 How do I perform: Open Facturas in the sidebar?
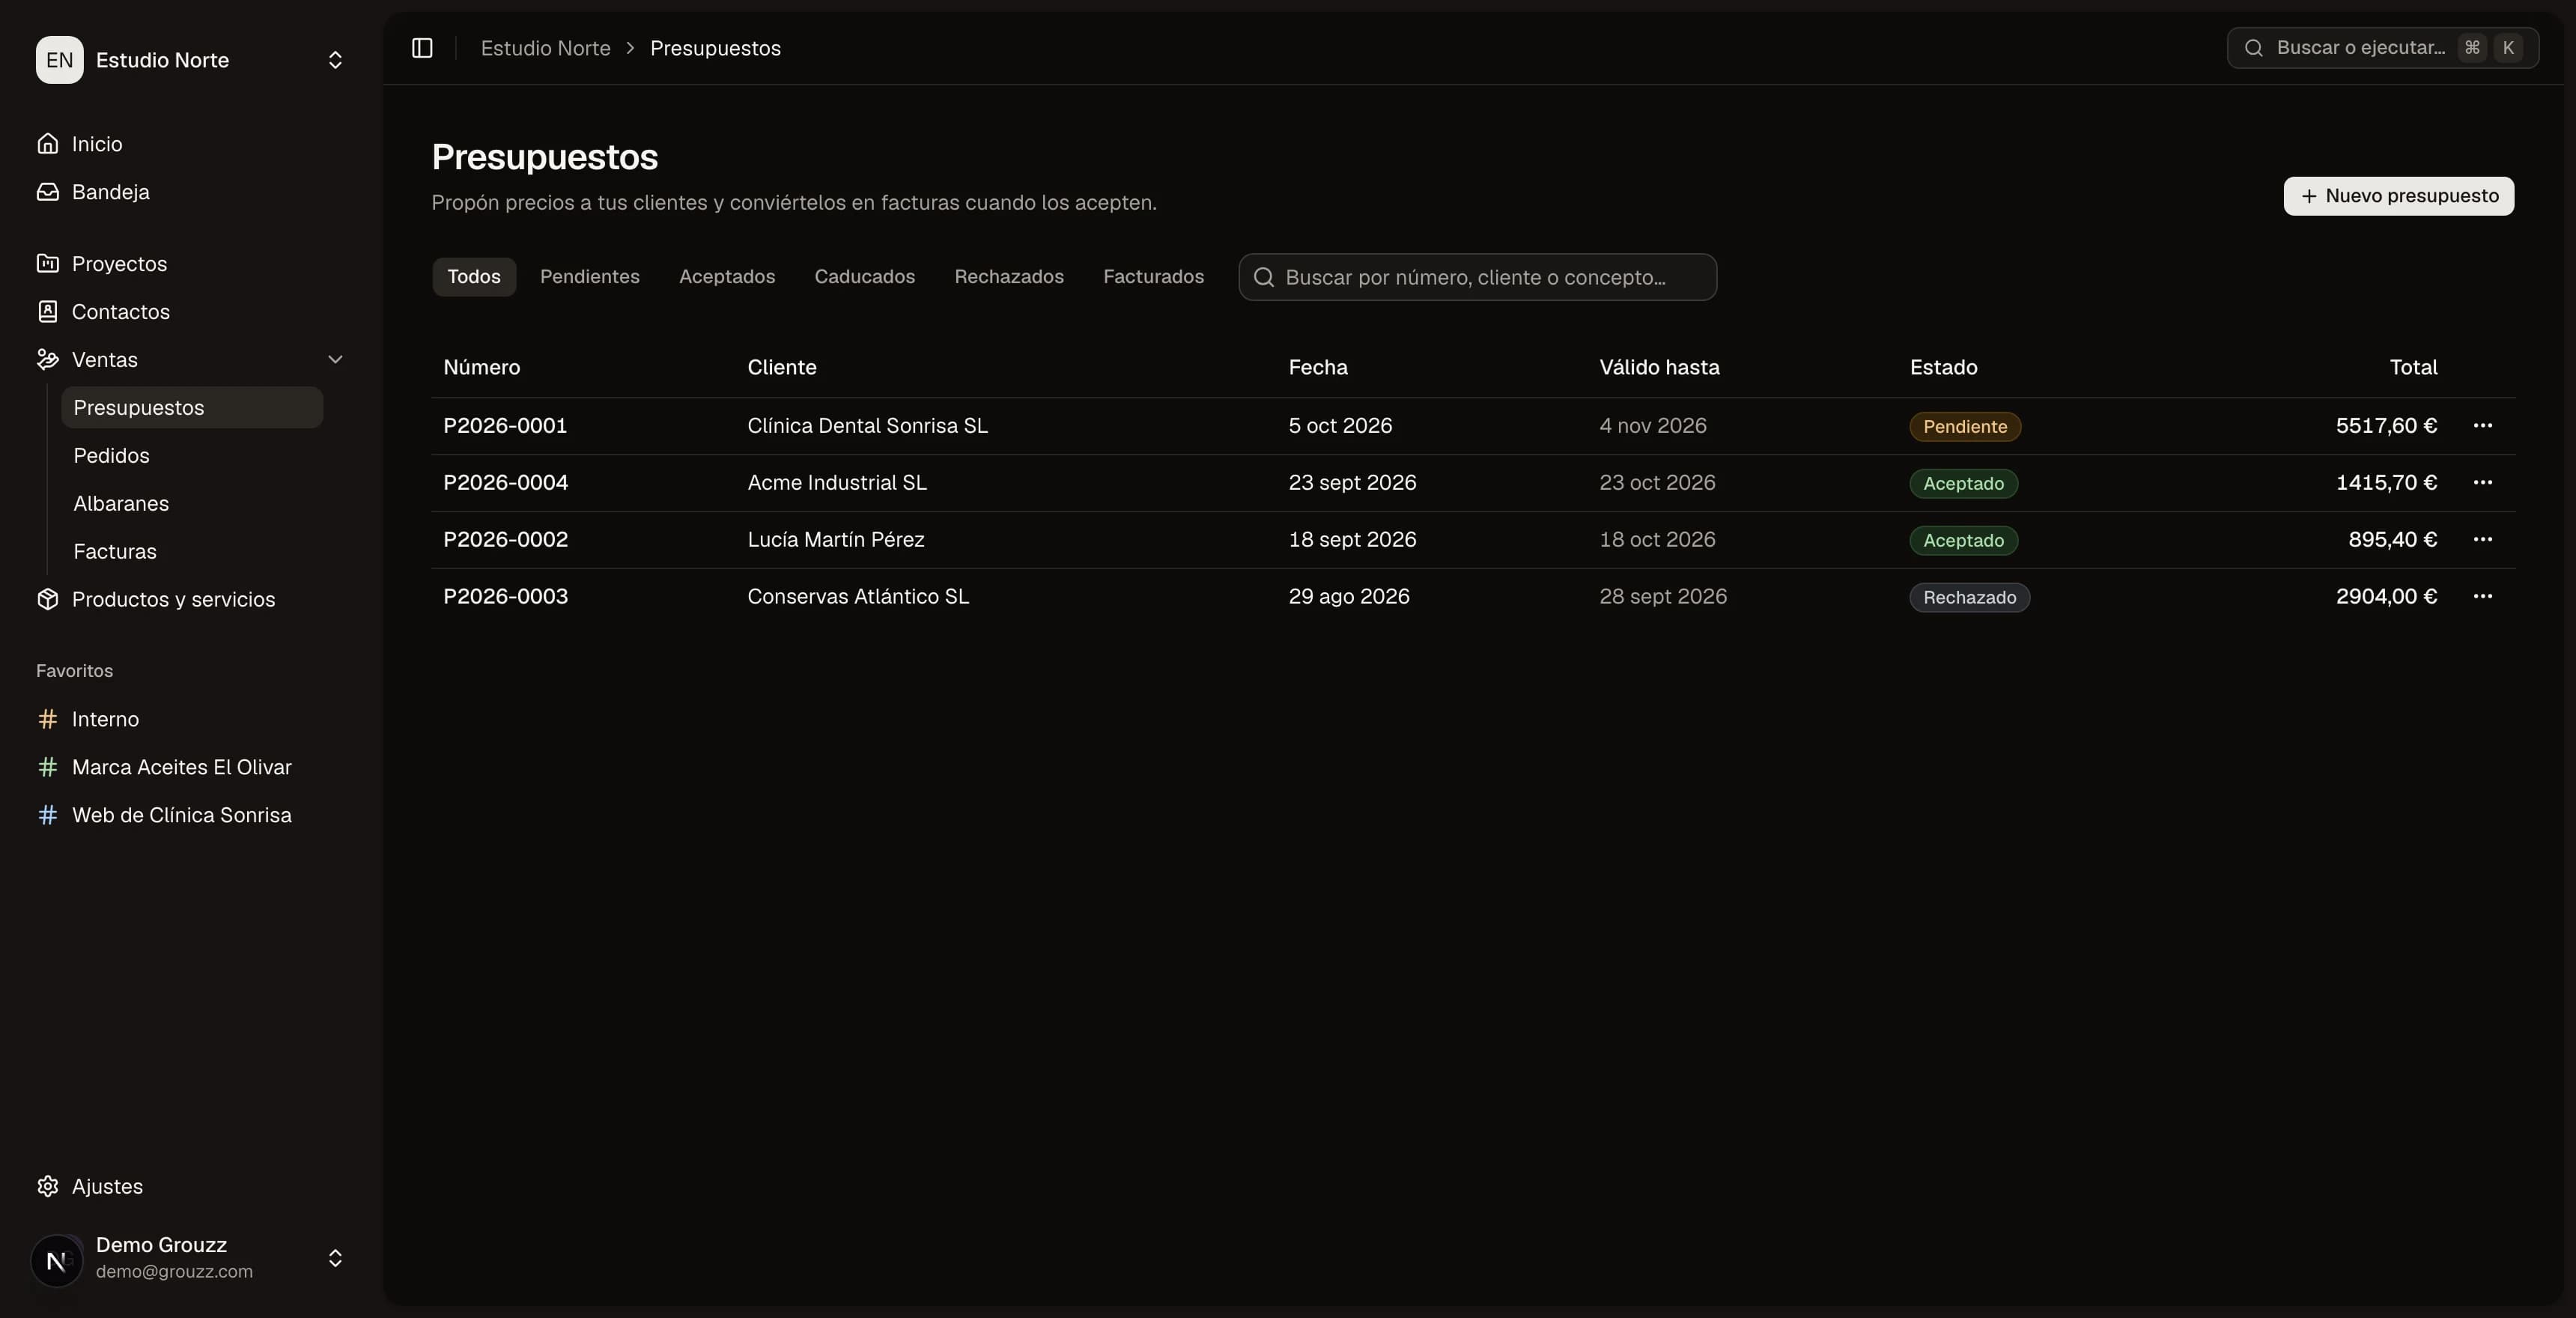[192, 552]
